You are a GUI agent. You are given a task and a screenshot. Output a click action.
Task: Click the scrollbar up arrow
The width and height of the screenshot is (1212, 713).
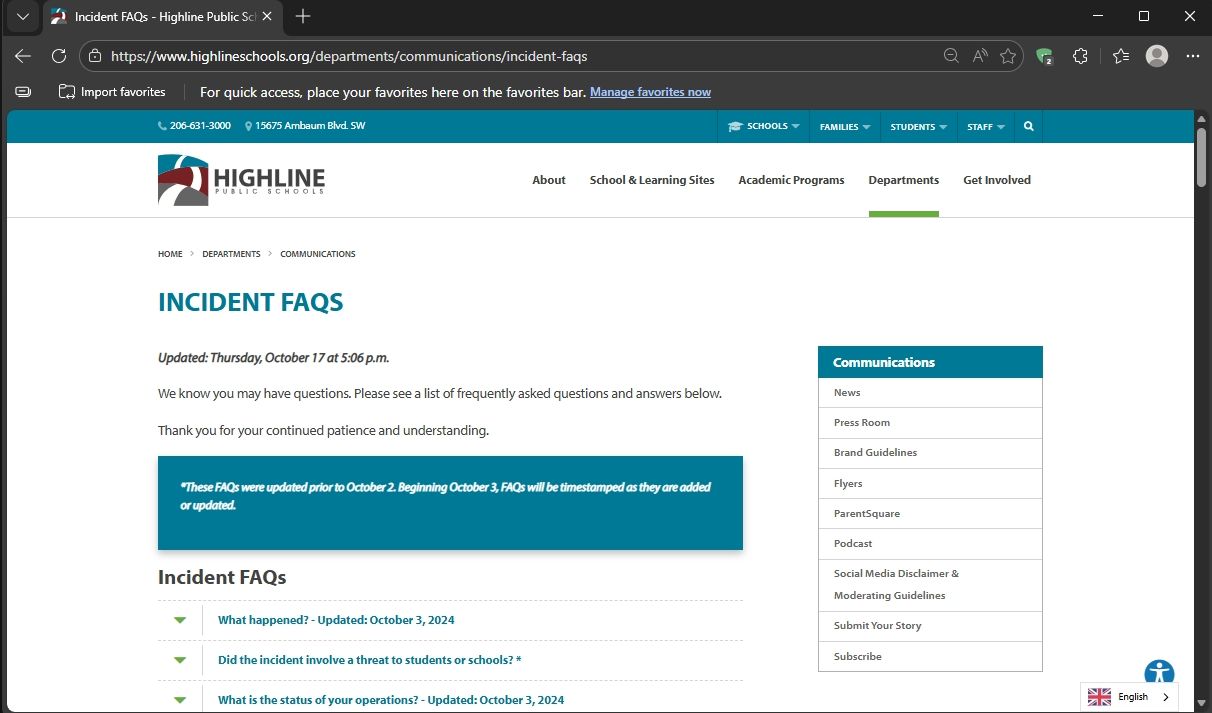tap(1202, 117)
